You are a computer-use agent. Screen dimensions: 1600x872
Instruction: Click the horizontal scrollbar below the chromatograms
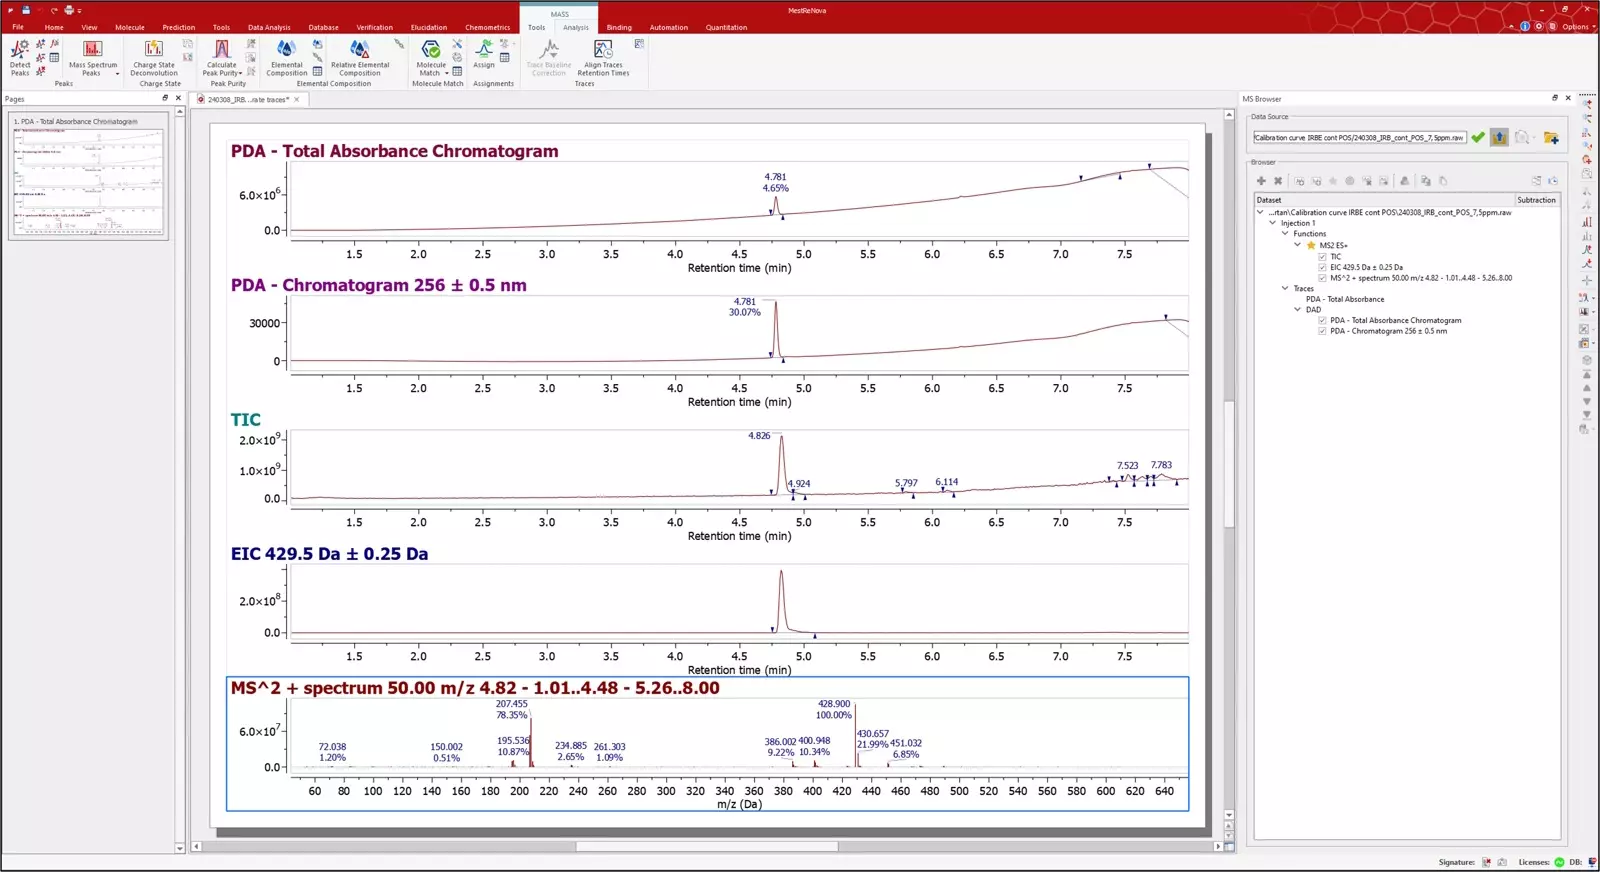pos(706,846)
